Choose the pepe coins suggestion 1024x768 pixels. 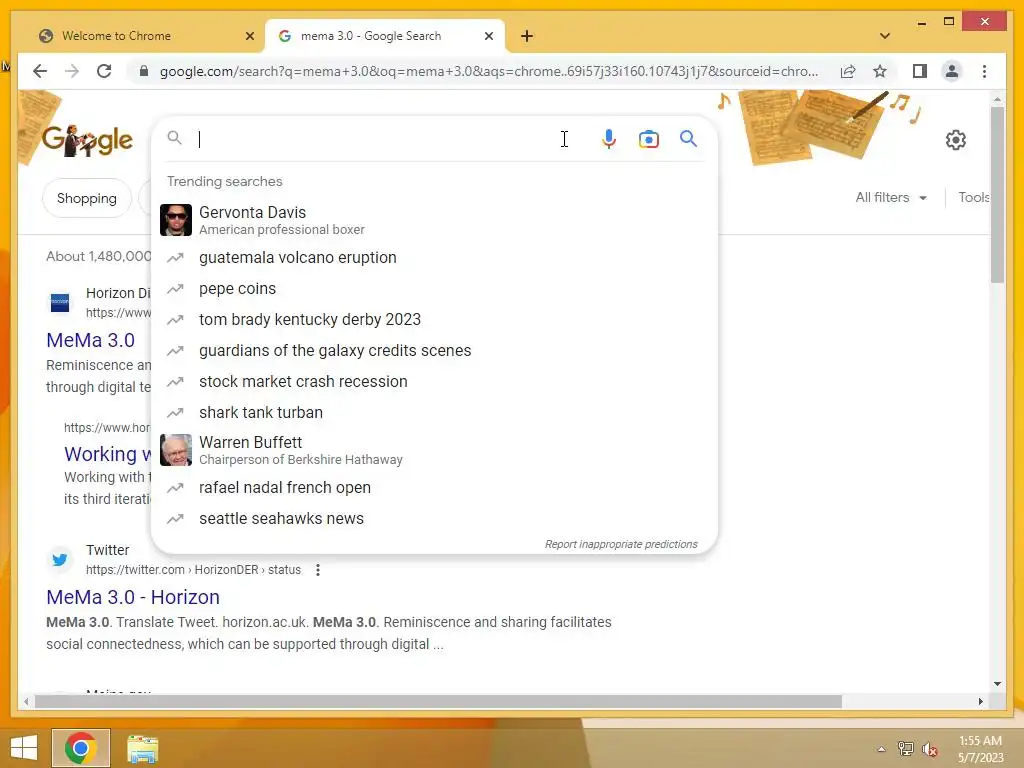[x=434, y=289]
